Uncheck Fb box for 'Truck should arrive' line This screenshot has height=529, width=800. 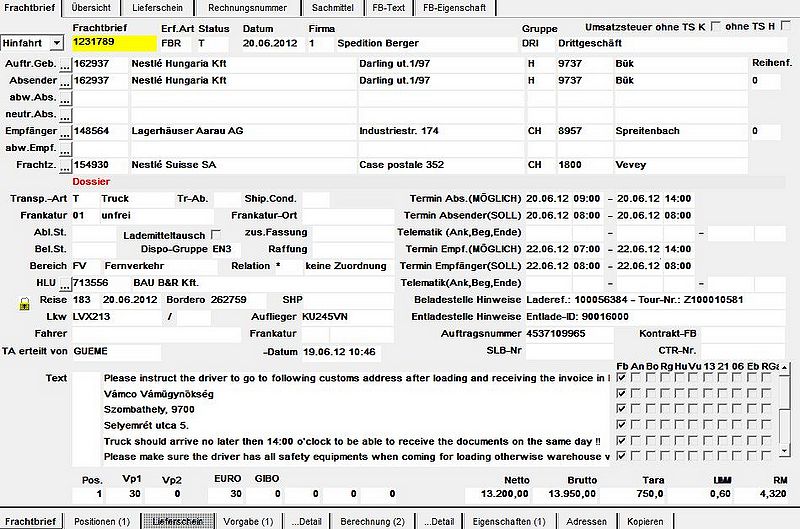[621, 441]
